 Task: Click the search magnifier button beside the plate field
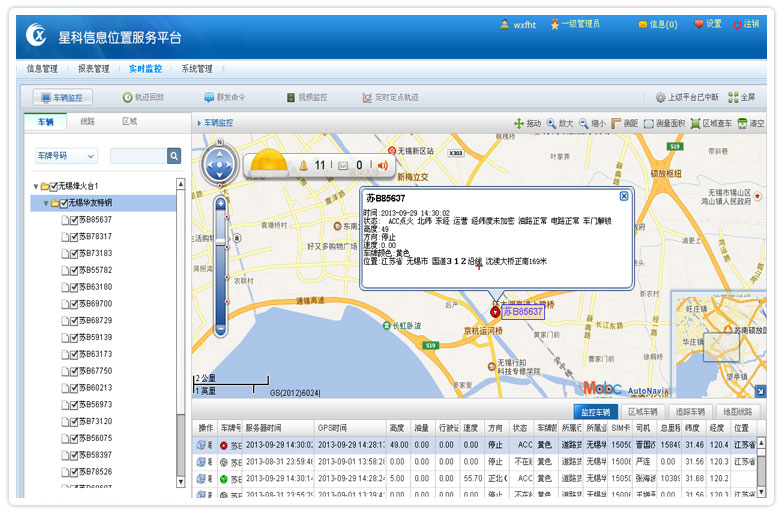coord(174,156)
